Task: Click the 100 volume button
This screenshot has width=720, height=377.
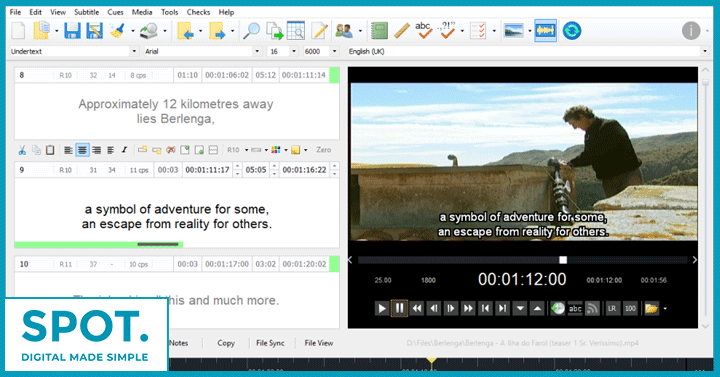Action: [630, 309]
